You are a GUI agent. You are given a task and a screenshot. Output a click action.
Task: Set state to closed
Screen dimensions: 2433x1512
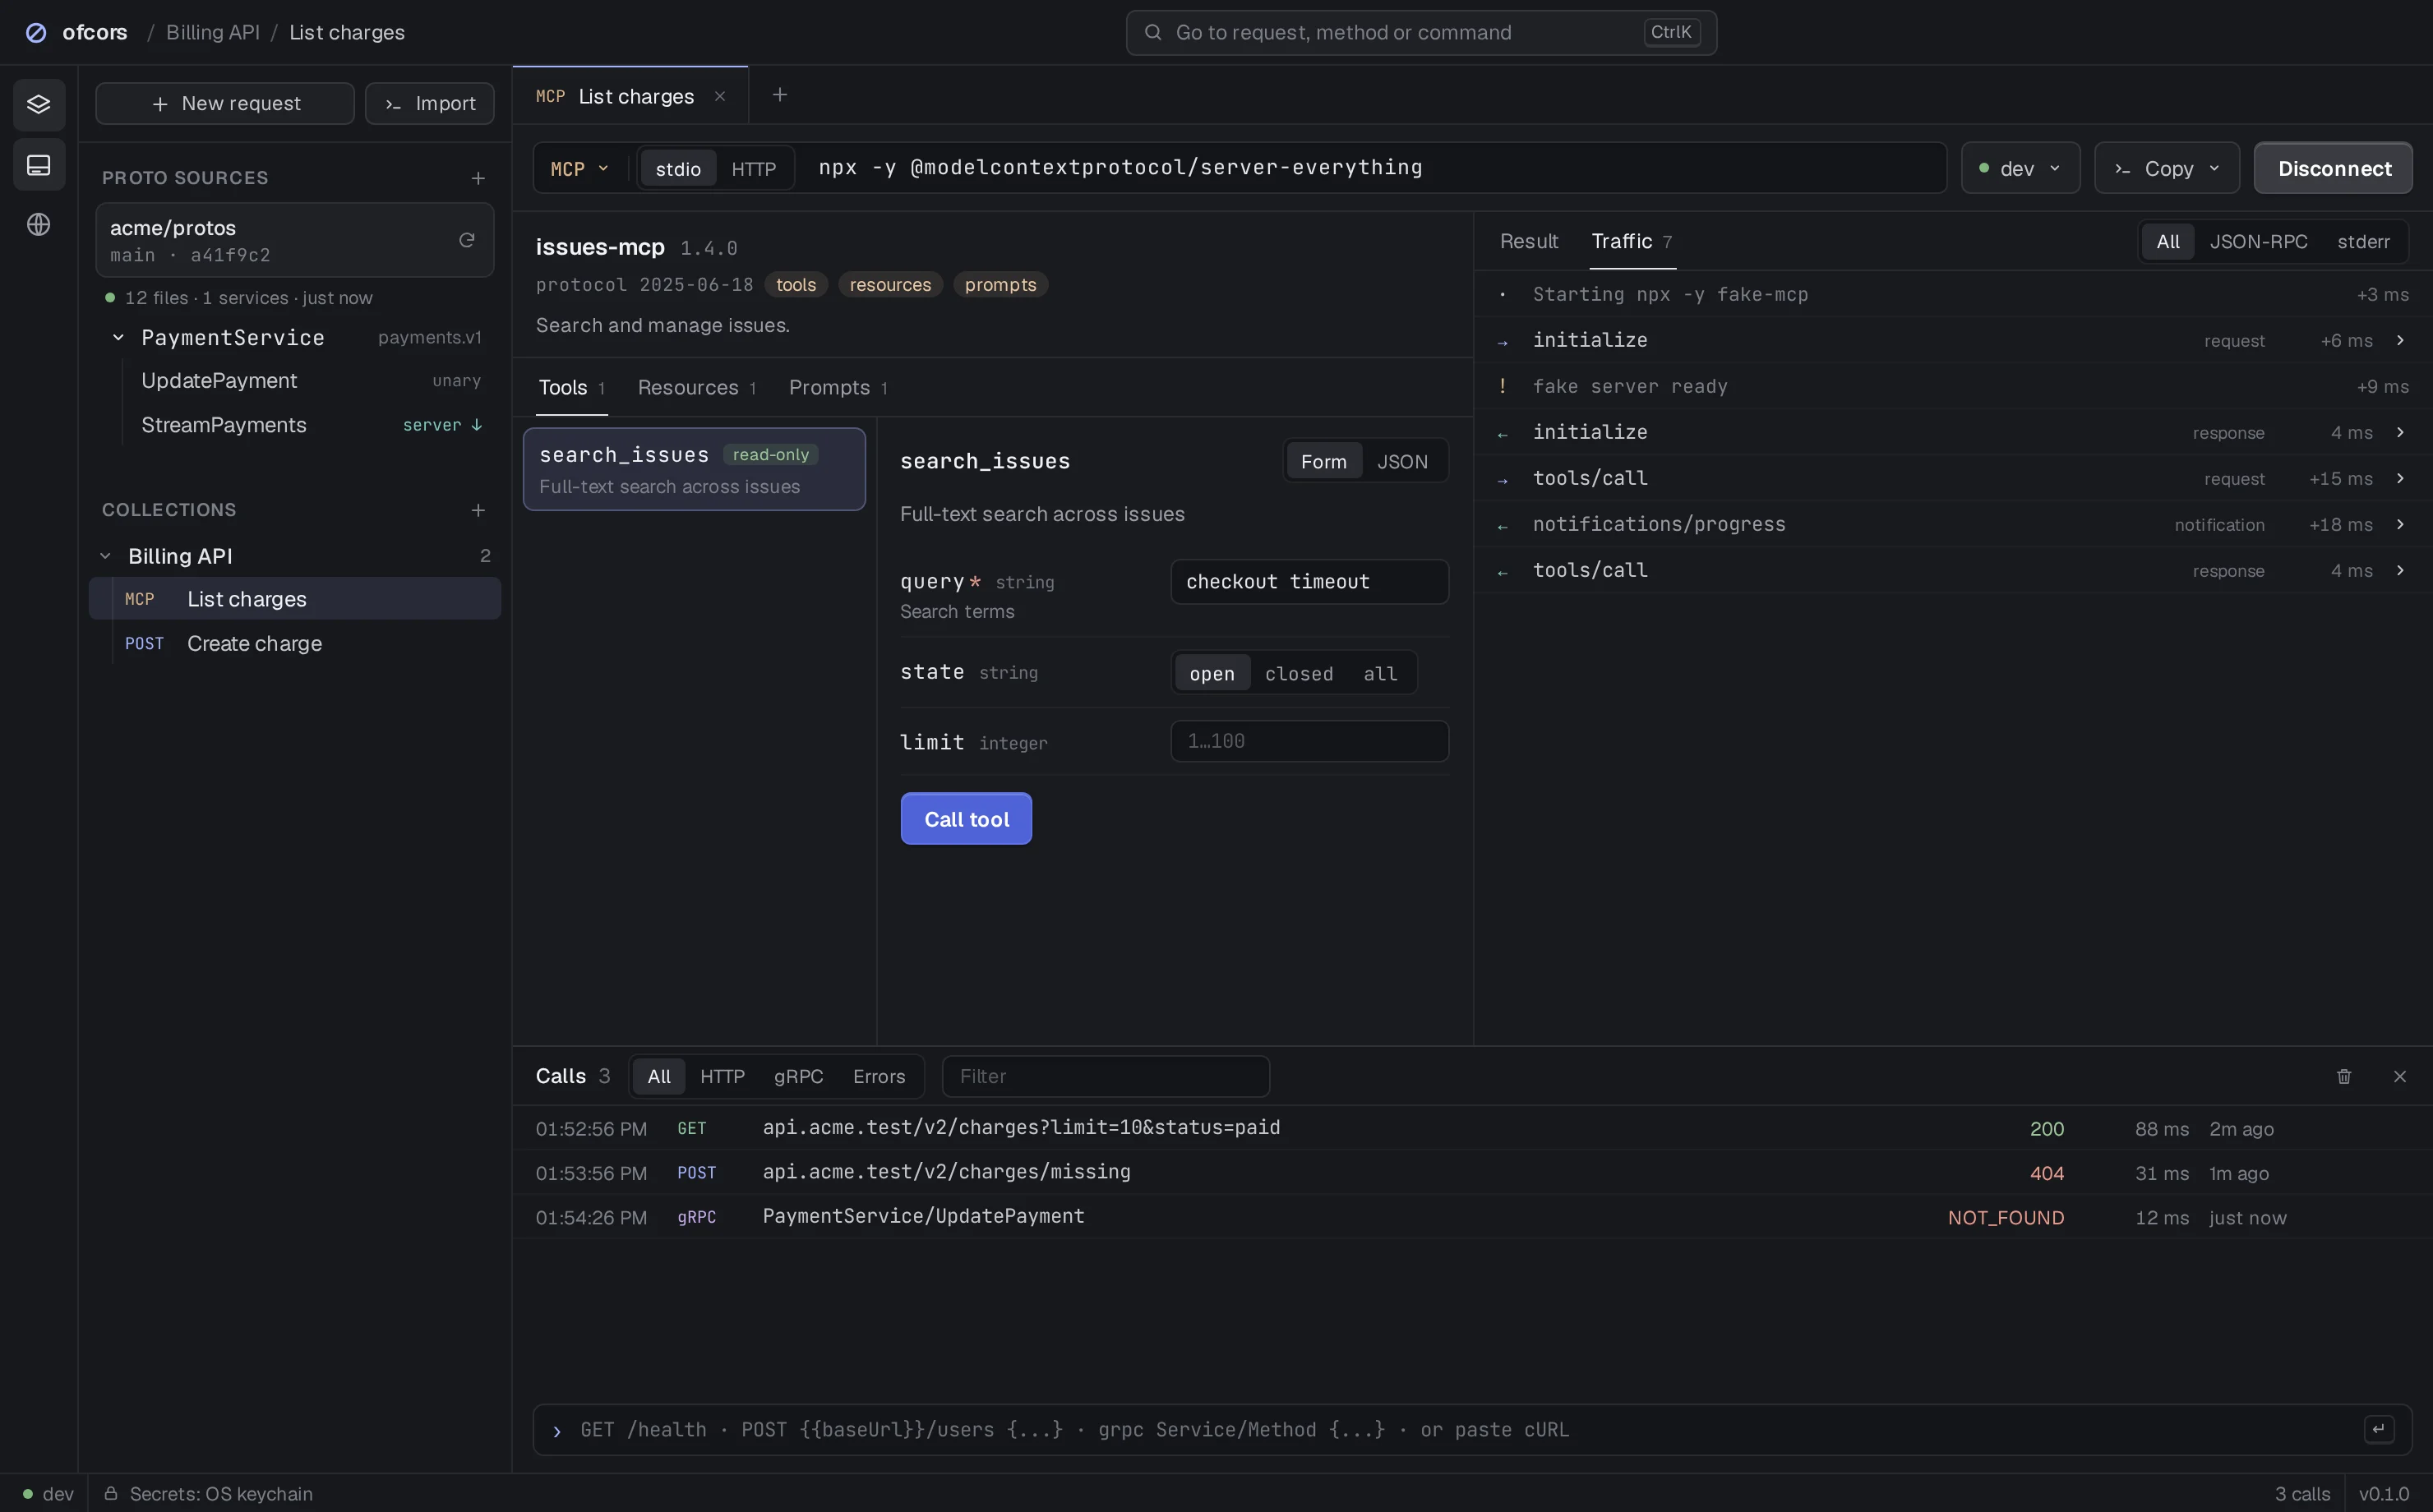(x=1298, y=673)
